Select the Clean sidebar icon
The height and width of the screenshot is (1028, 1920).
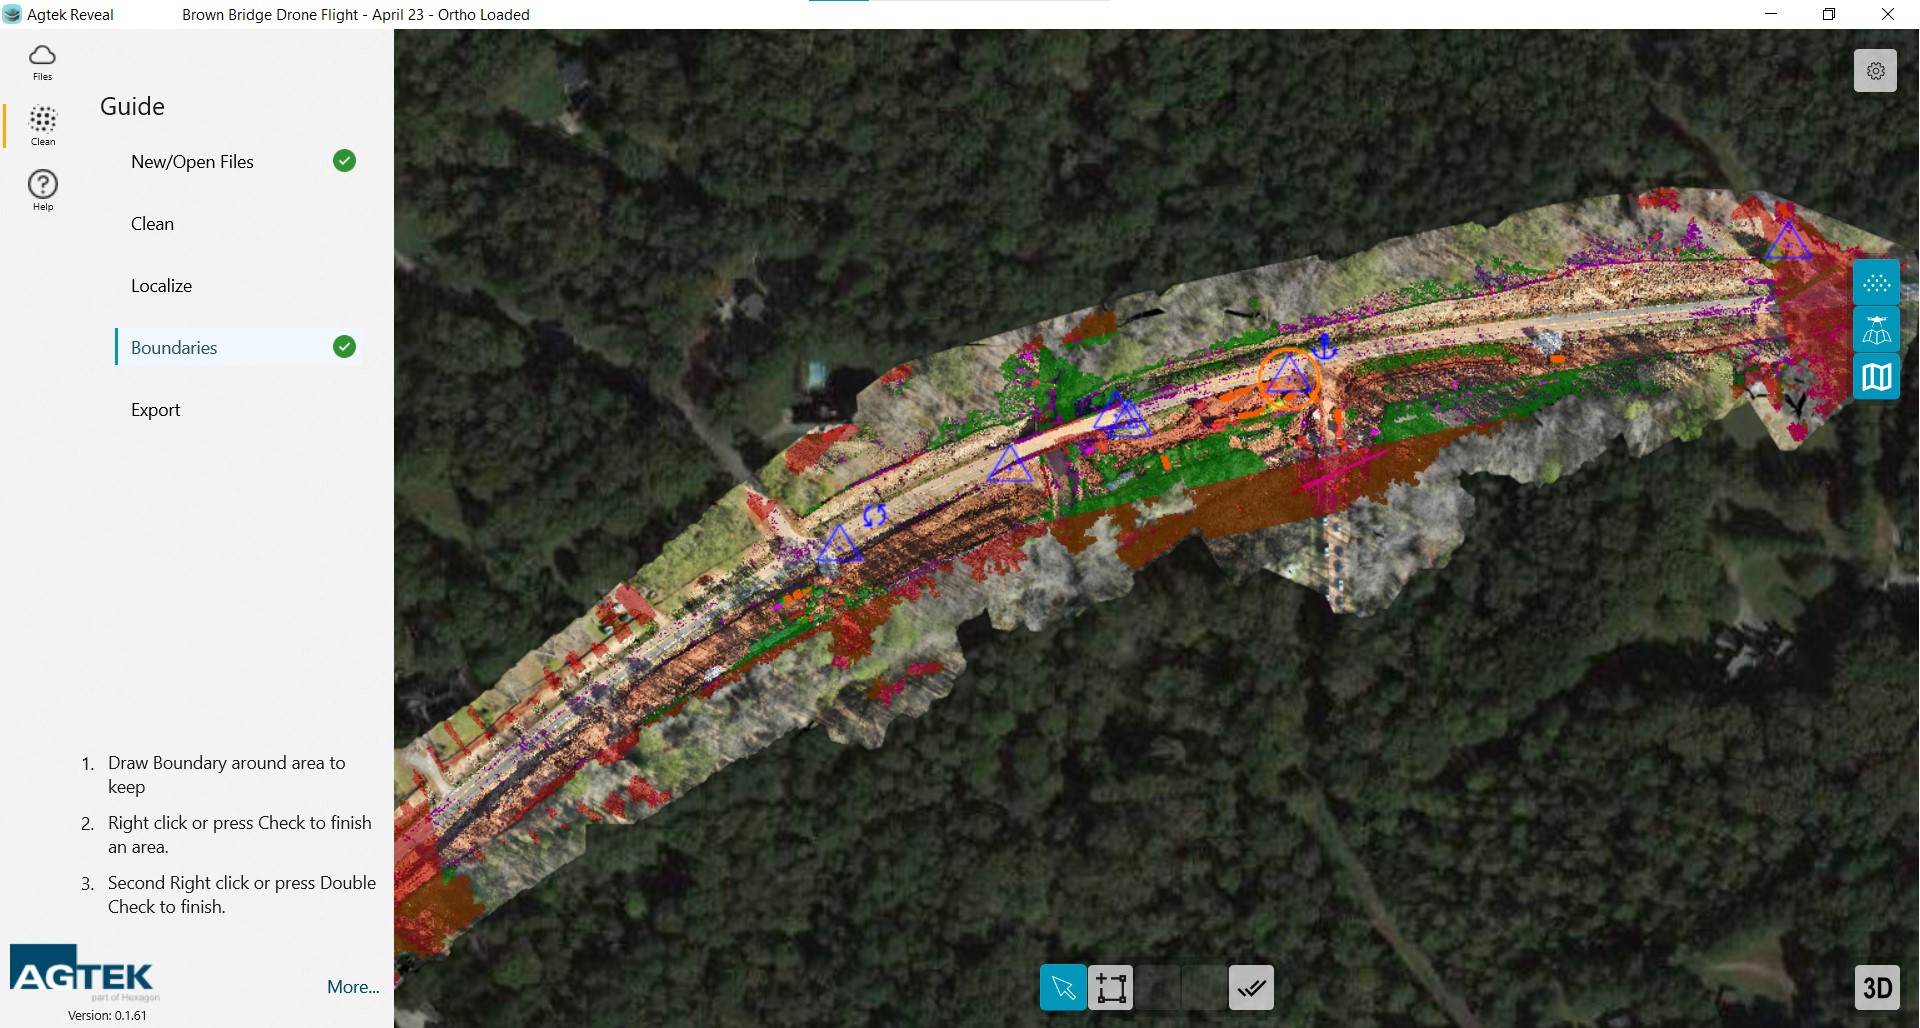(42, 125)
